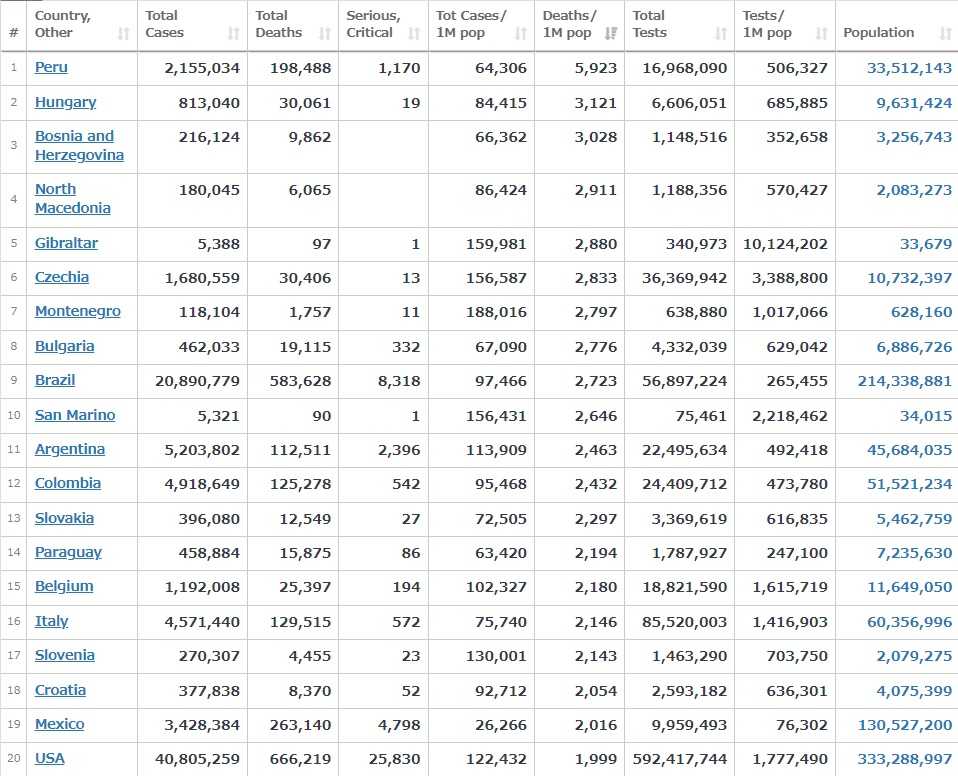Select the Gibraltar country link
958x776 pixels.
pos(66,243)
